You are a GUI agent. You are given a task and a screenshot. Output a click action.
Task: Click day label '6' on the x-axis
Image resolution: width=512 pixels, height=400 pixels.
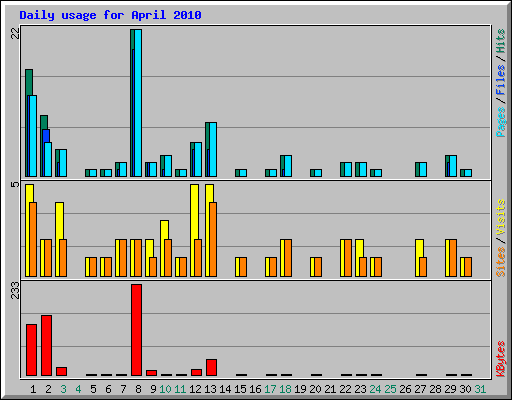108,389
